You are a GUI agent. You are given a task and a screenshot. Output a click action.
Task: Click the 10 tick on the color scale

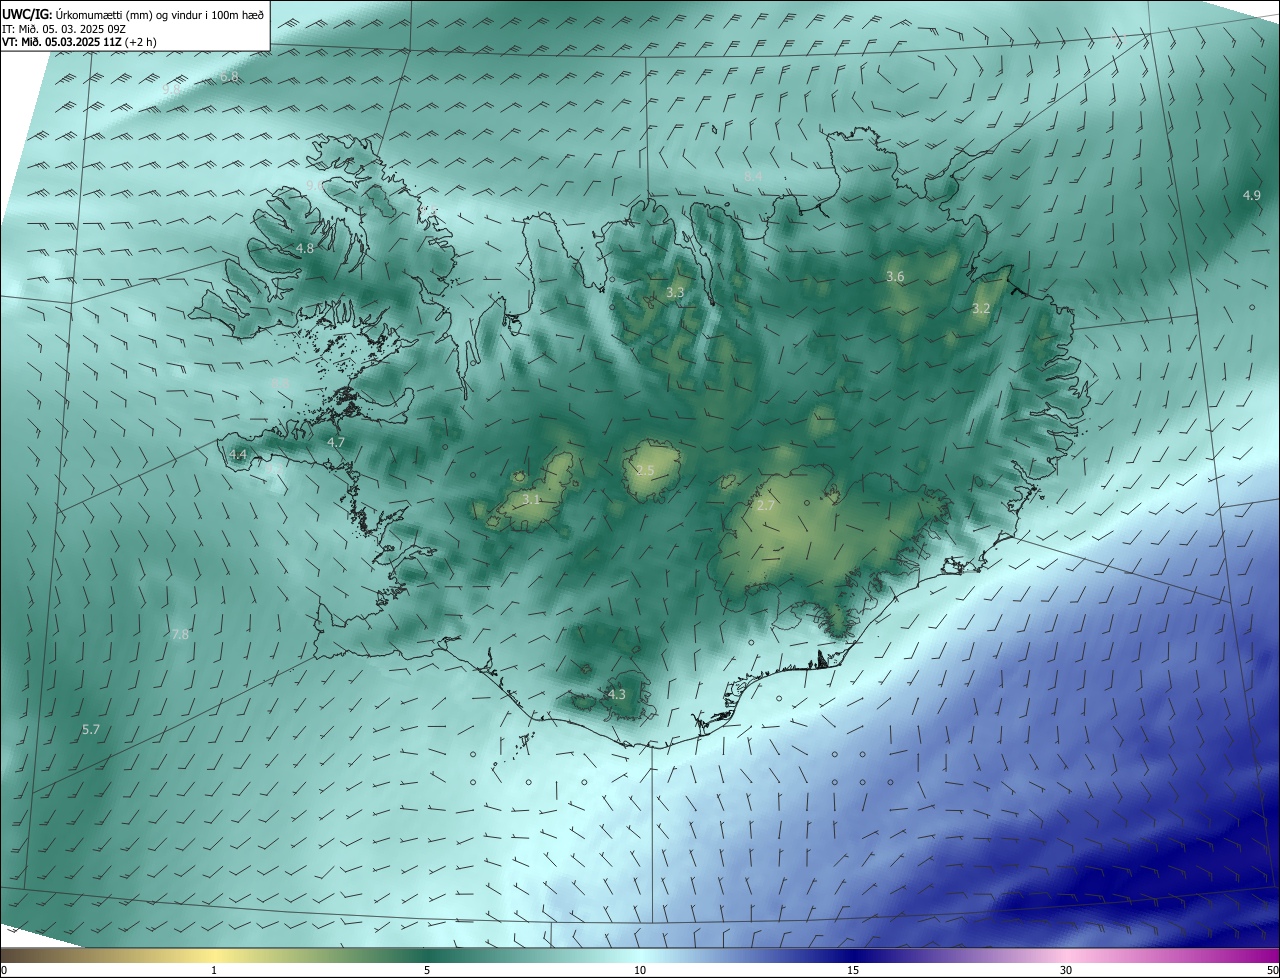640,970
